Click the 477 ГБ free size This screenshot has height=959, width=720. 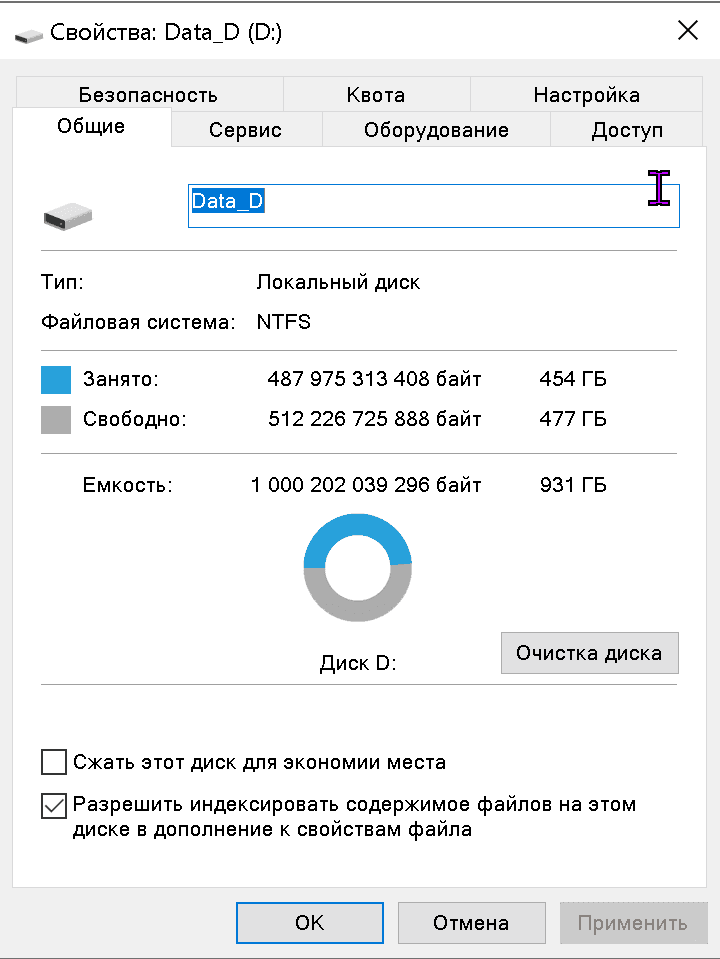573,419
